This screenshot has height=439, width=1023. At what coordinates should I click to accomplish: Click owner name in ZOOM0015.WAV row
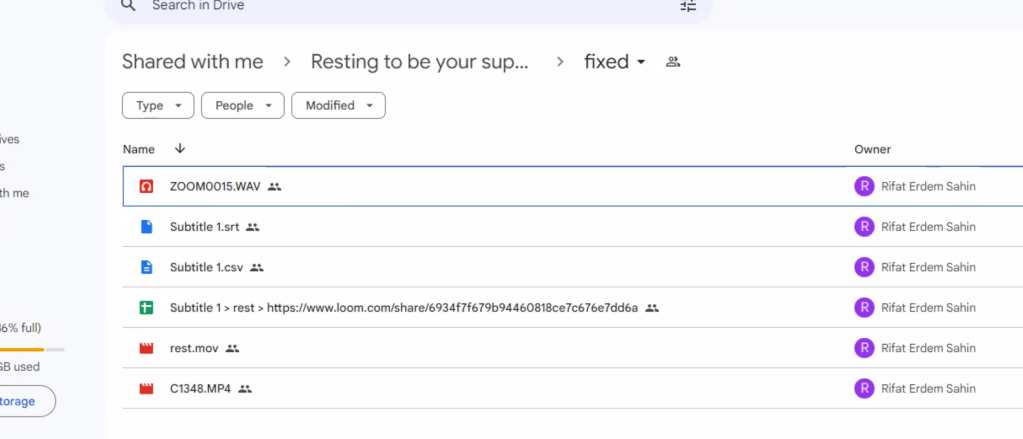point(928,187)
